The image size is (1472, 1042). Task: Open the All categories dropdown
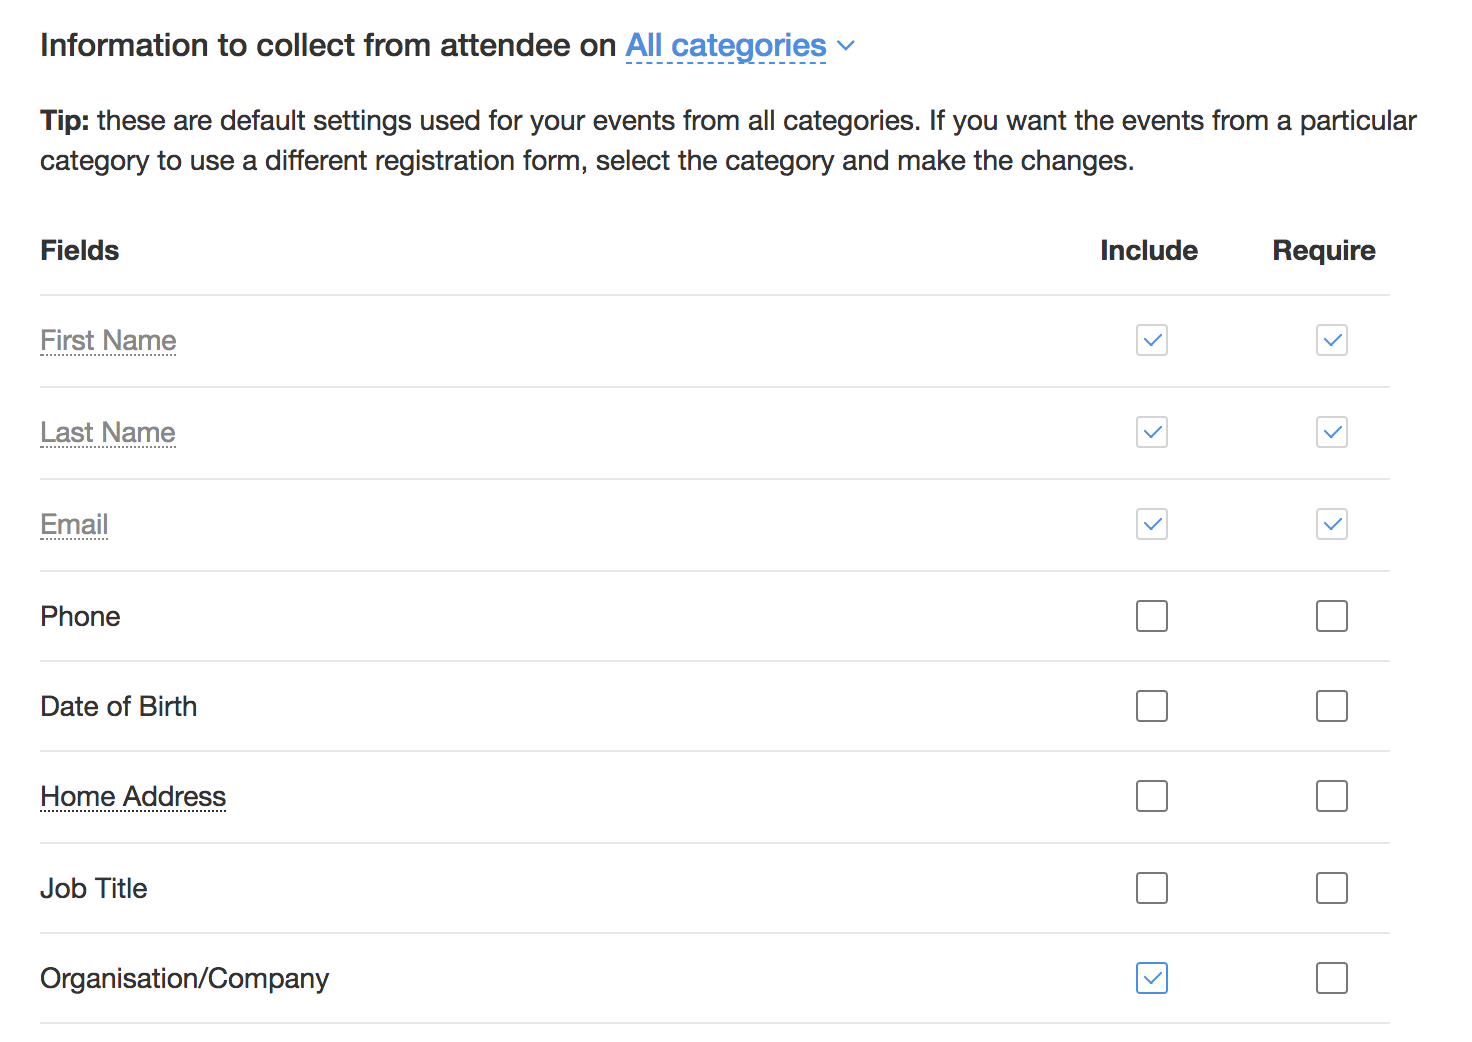[x=726, y=46]
